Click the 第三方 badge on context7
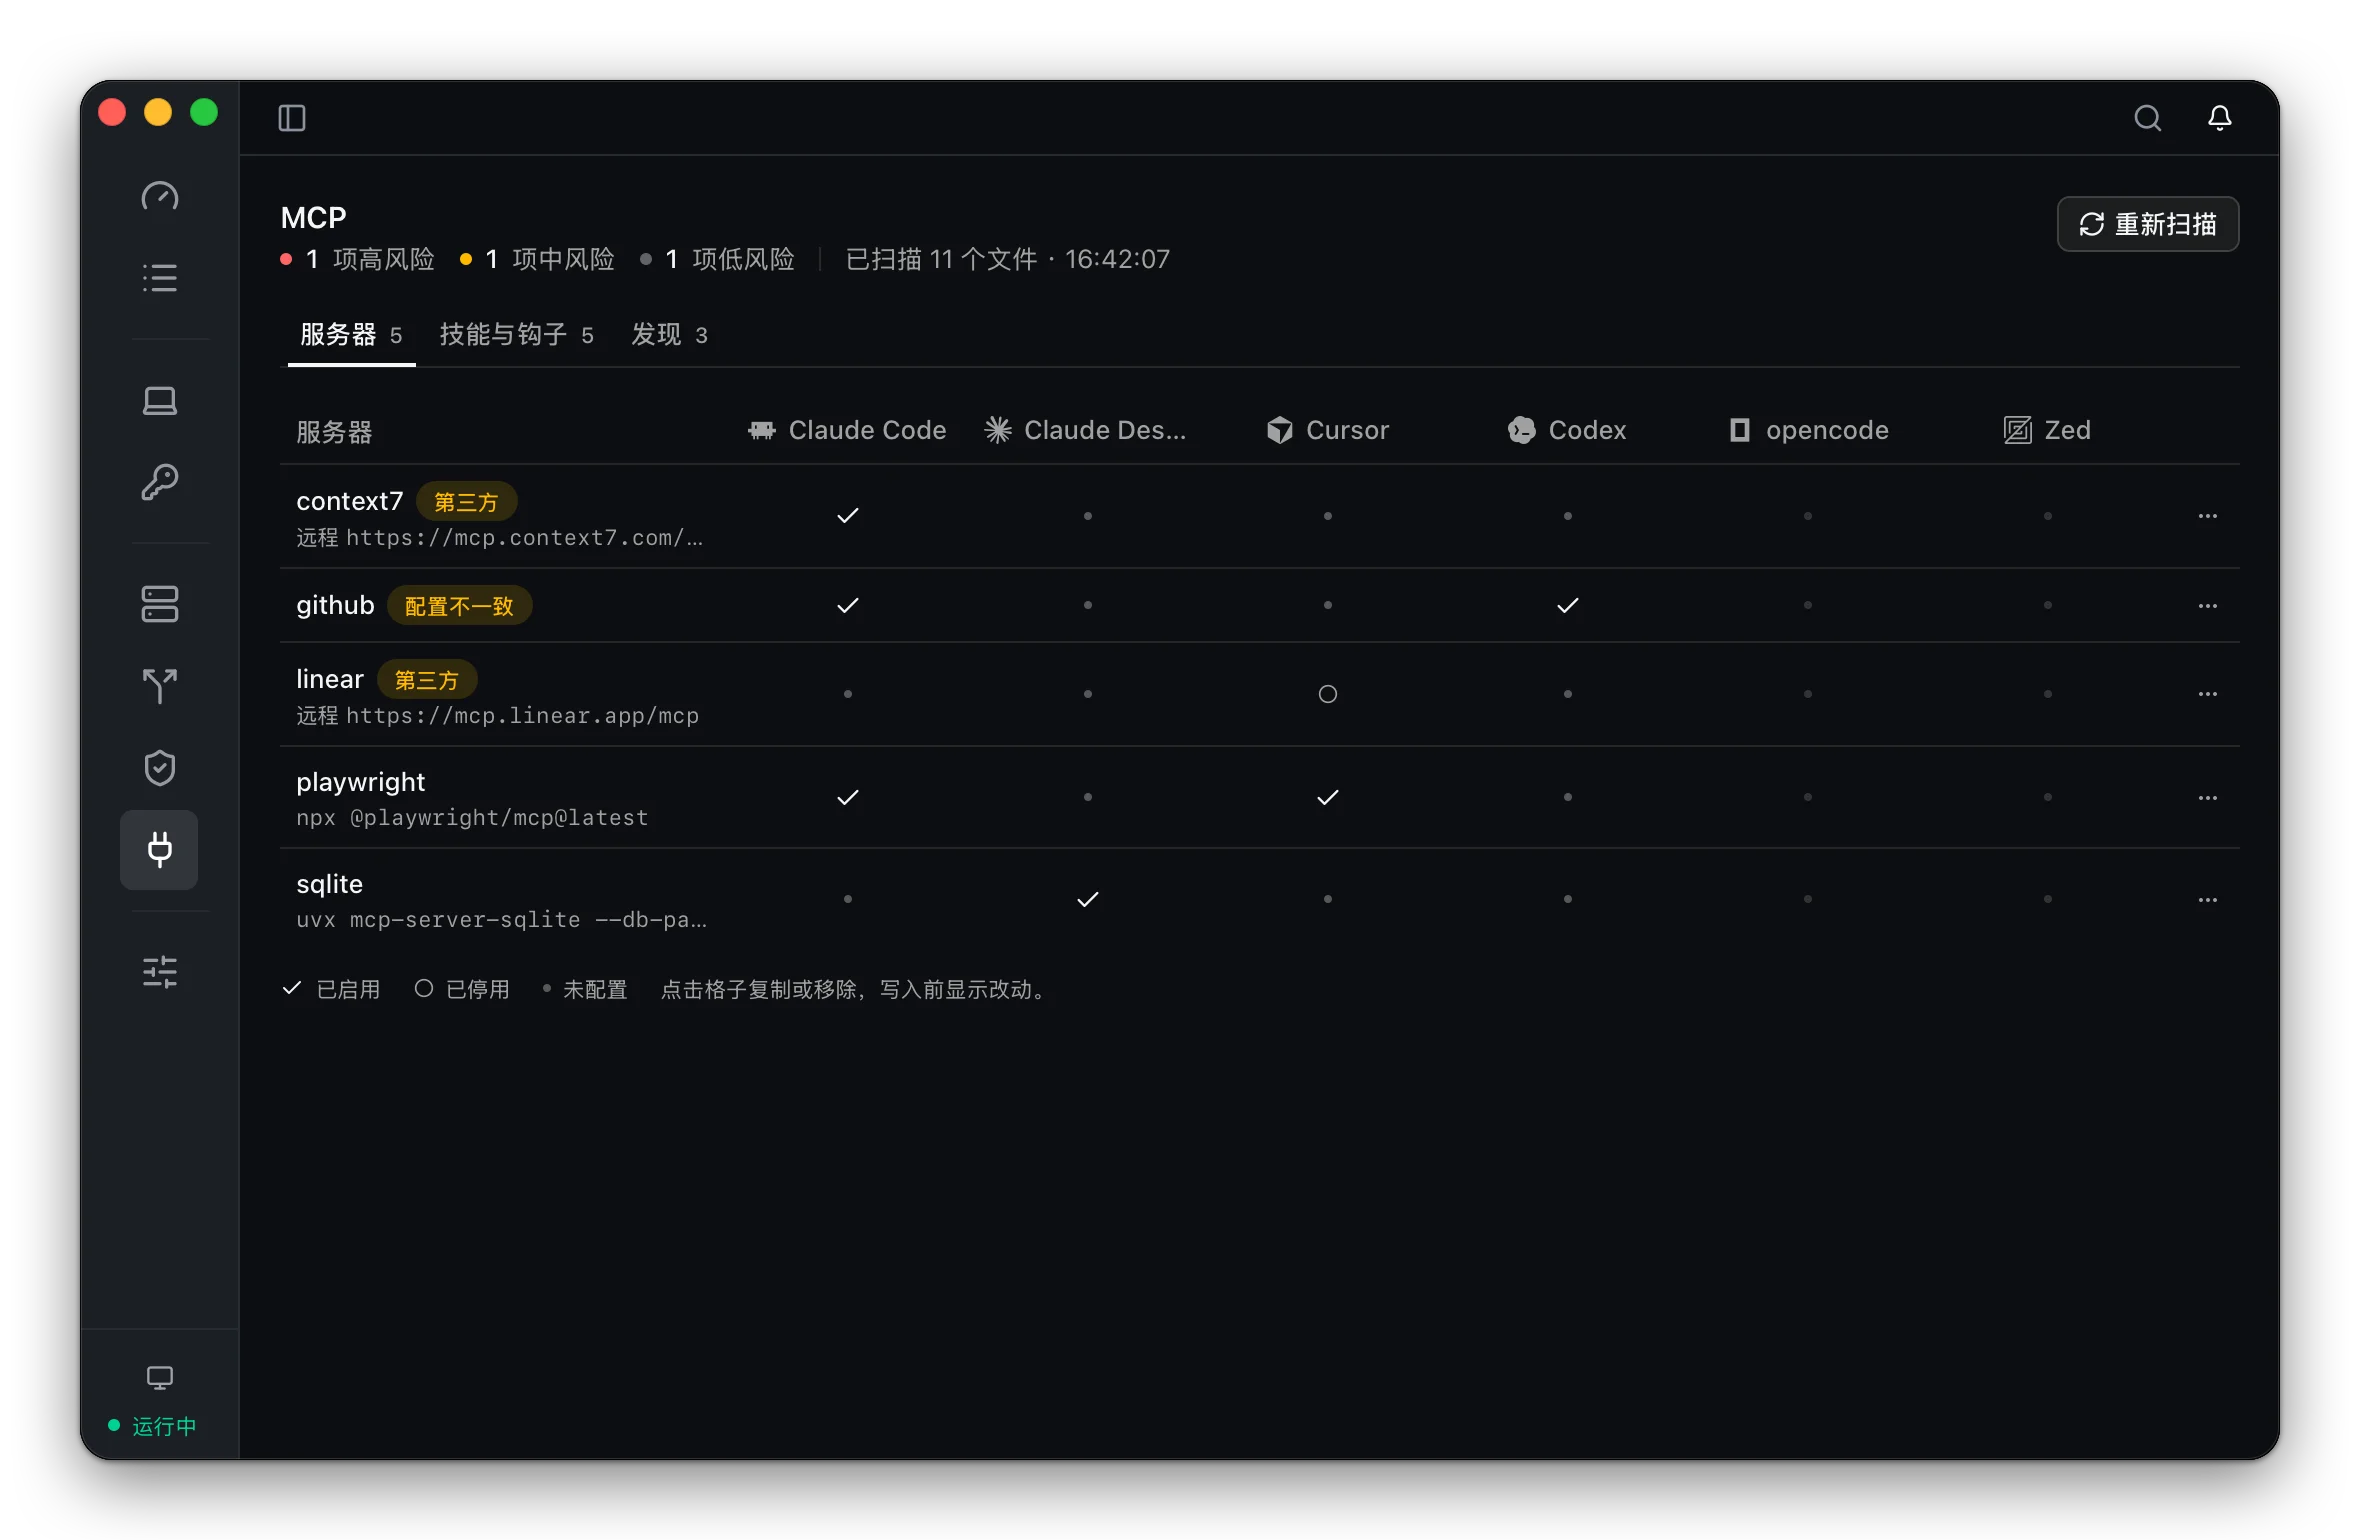Image resolution: width=2360 pixels, height=1540 pixels. click(466, 502)
